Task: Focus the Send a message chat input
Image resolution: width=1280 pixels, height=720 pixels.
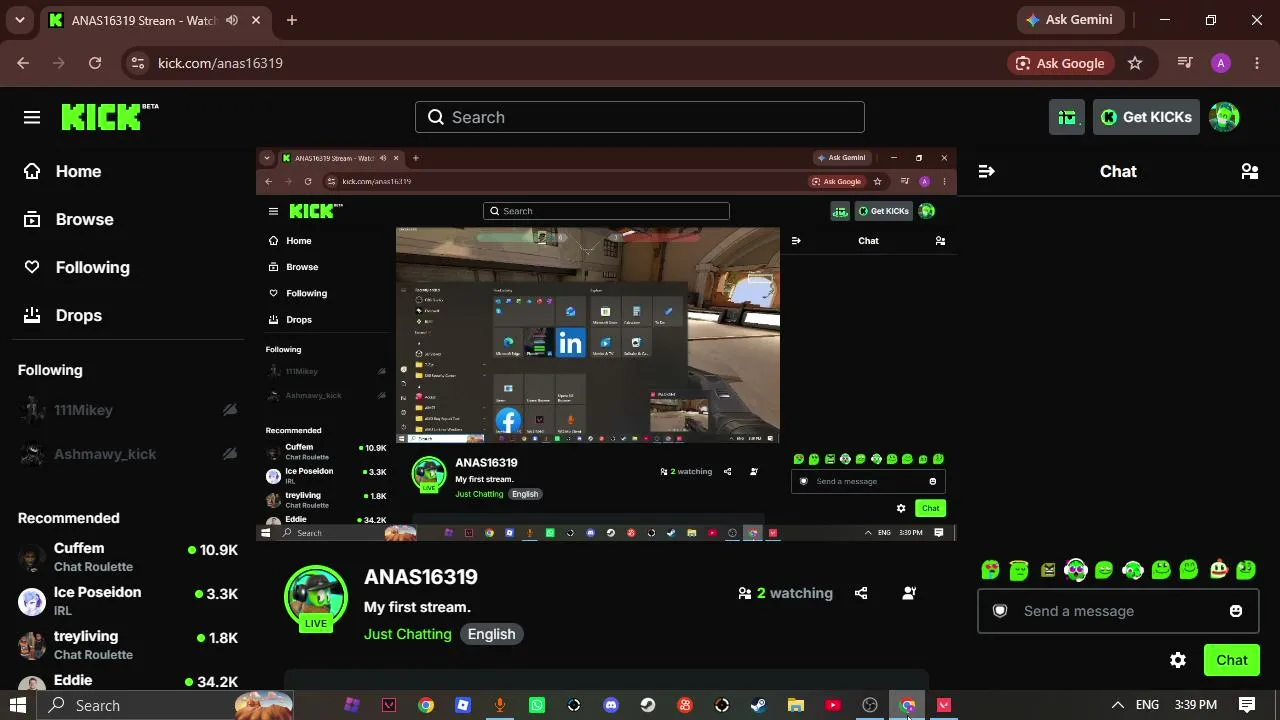Action: coord(1118,611)
